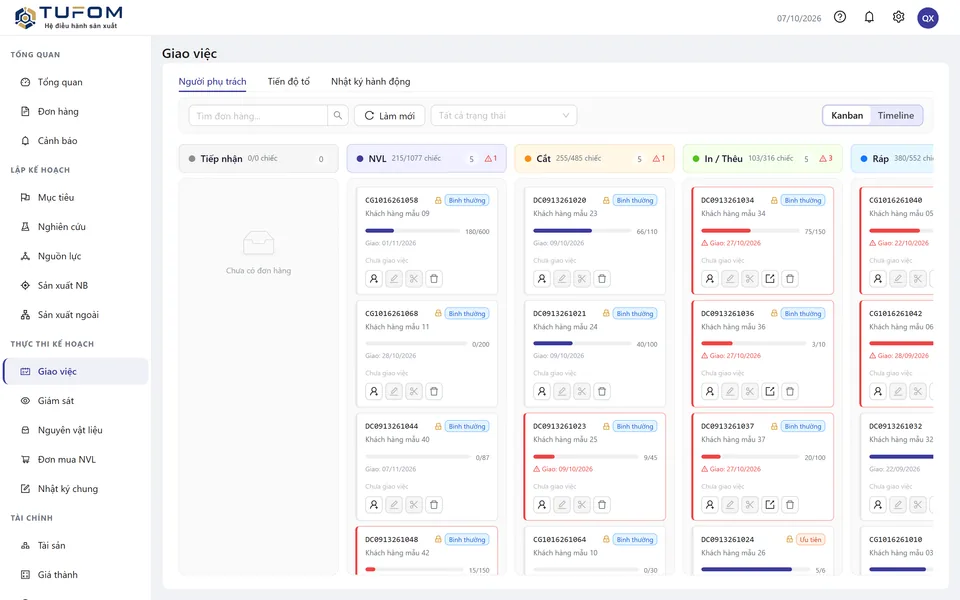960x600 pixels.
Task: Click the scissors icon on card DC0913261023
Action: pos(582,504)
